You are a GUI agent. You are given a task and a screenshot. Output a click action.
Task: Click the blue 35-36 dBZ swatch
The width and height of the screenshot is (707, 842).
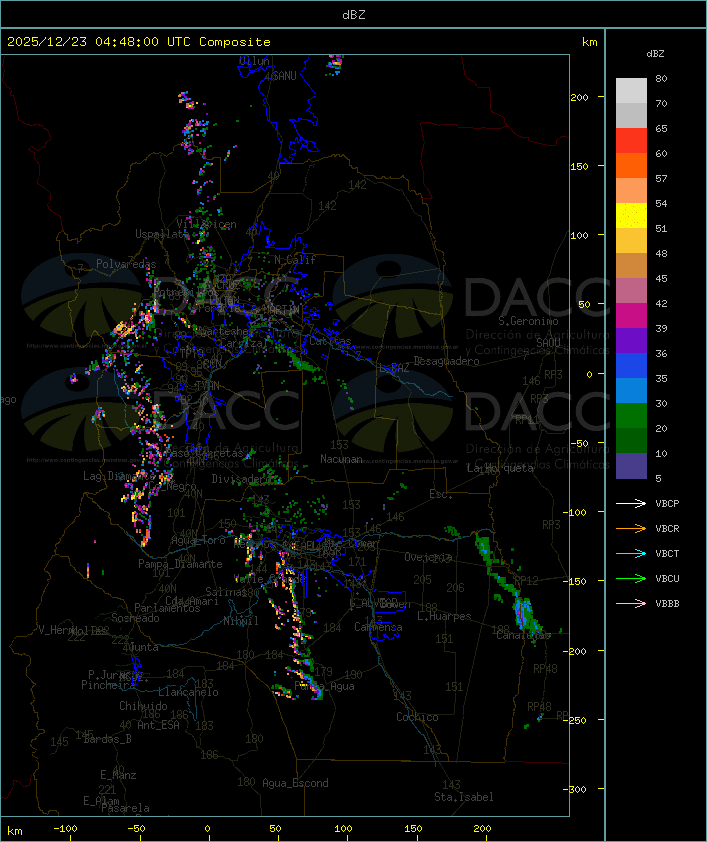click(x=631, y=366)
